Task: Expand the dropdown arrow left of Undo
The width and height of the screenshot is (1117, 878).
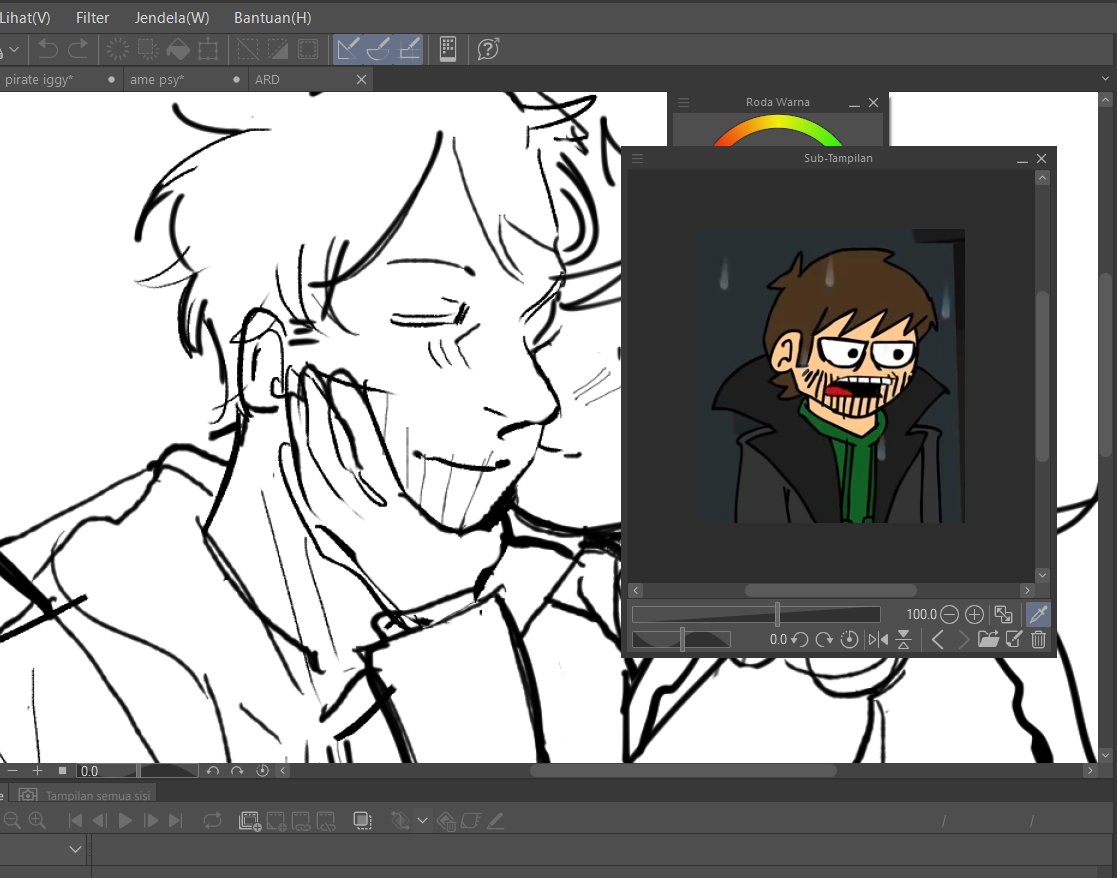Action: click(x=14, y=49)
